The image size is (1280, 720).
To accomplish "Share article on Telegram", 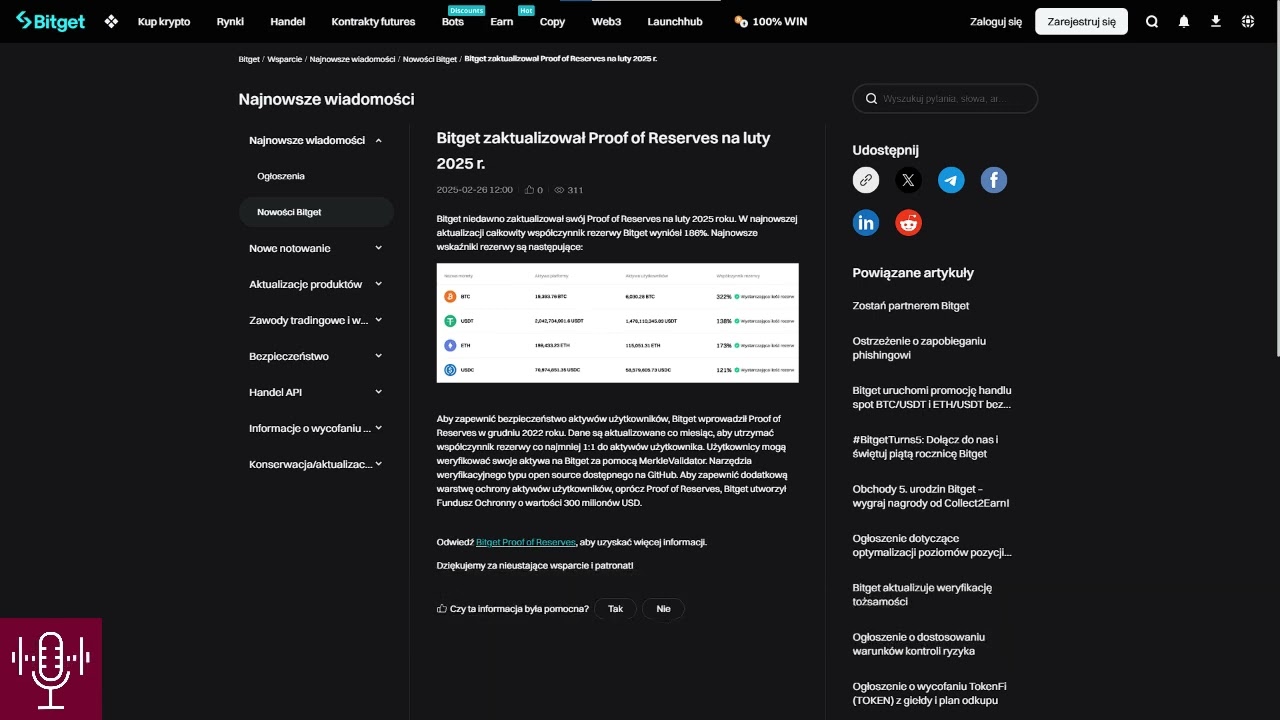I will [951, 180].
